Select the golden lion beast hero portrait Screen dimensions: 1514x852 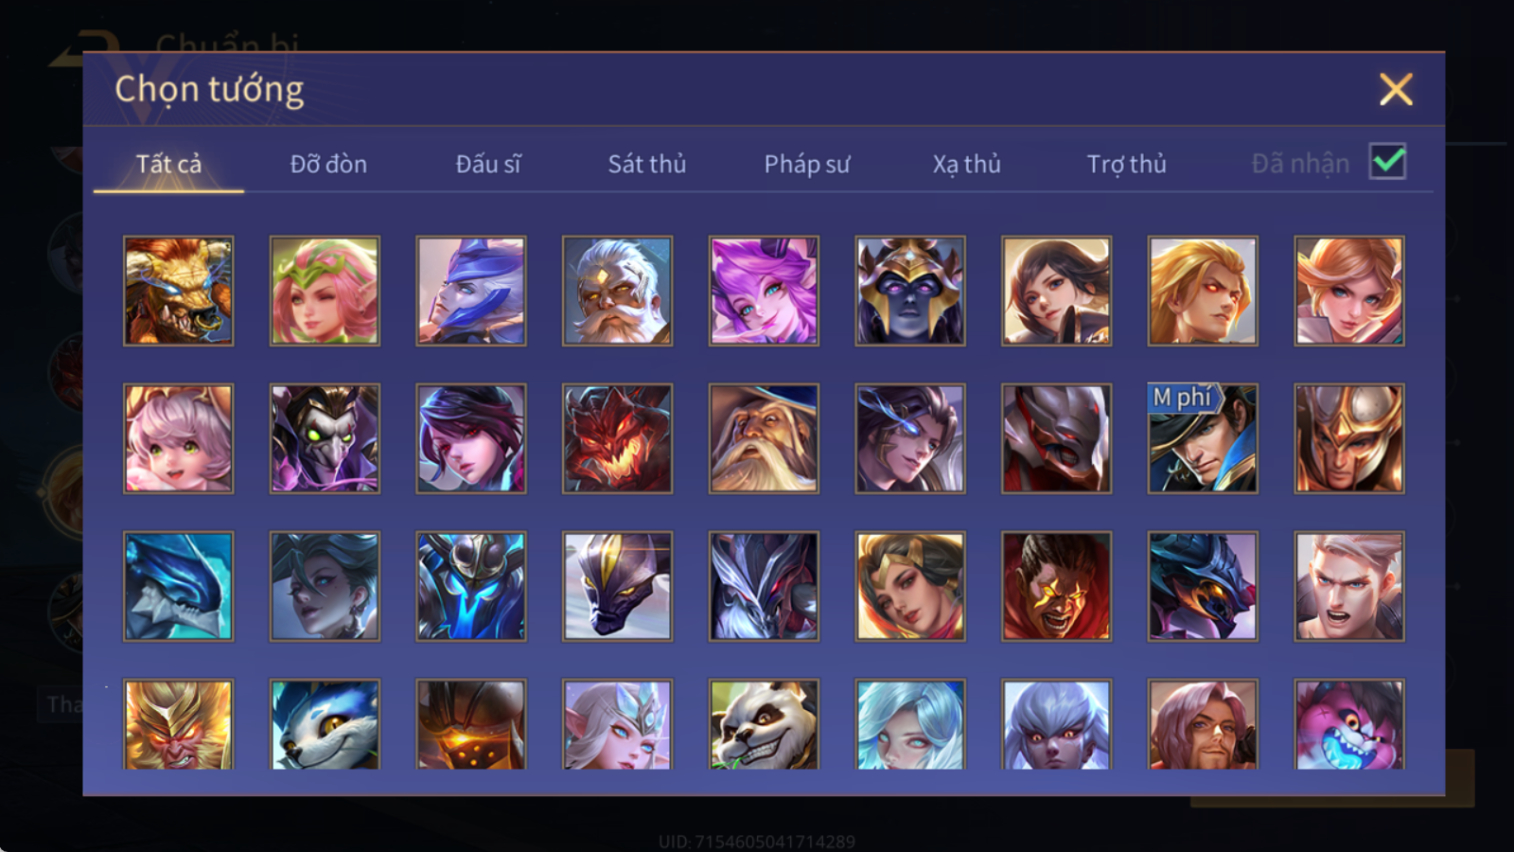point(178,291)
